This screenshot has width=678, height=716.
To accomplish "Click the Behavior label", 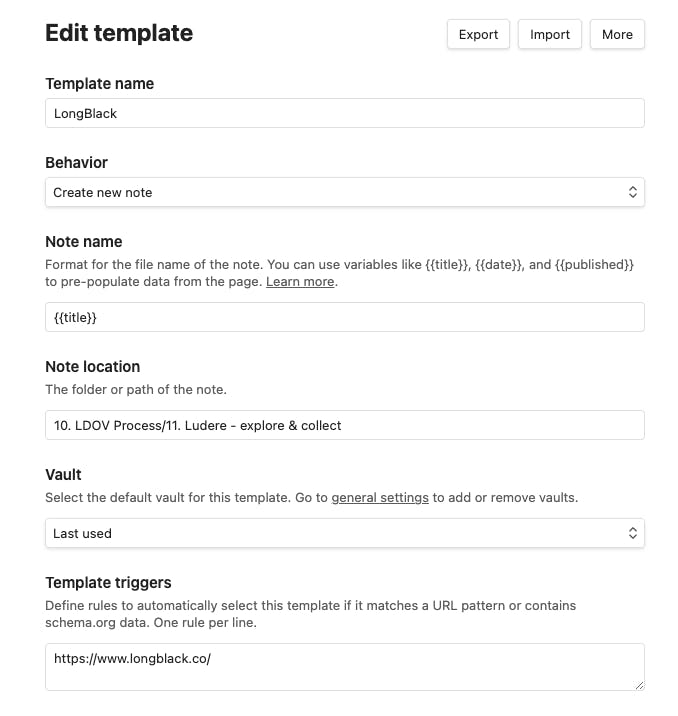I will [77, 162].
